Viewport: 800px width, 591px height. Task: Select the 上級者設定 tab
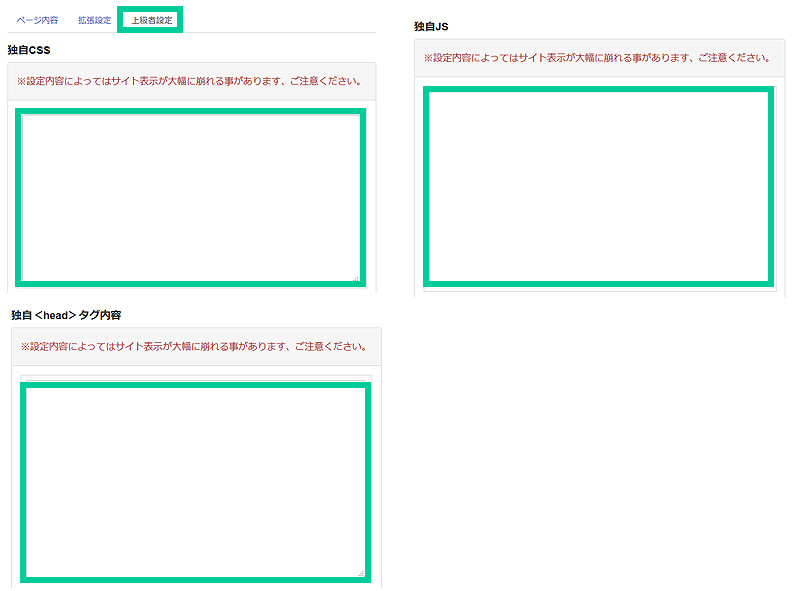click(x=152, y=20)
